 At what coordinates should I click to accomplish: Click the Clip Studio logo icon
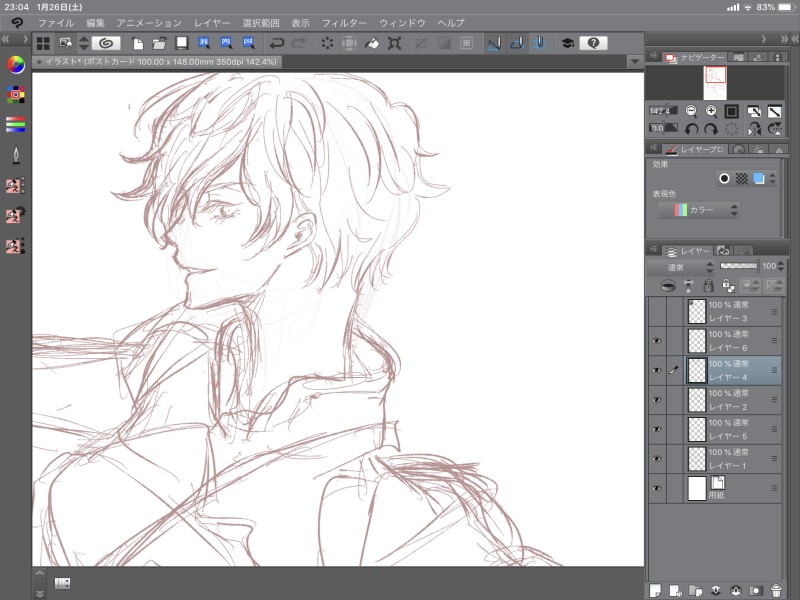click(17, 23)
